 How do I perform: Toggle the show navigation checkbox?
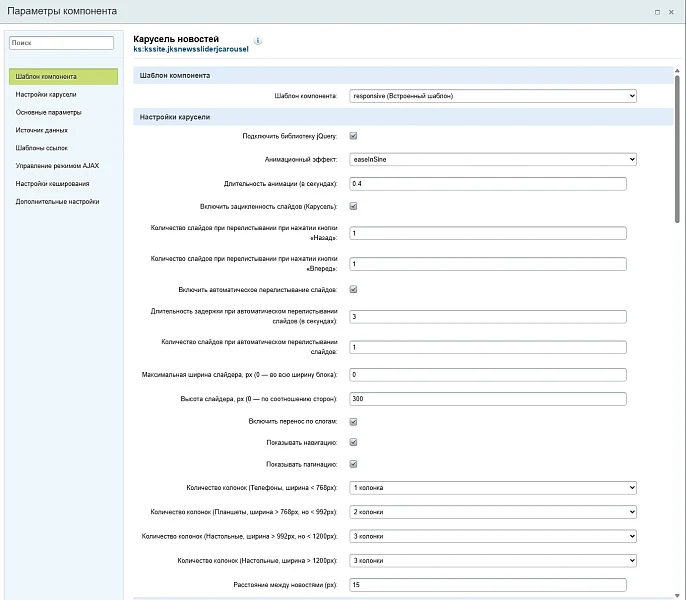click(x=354, y=442)
